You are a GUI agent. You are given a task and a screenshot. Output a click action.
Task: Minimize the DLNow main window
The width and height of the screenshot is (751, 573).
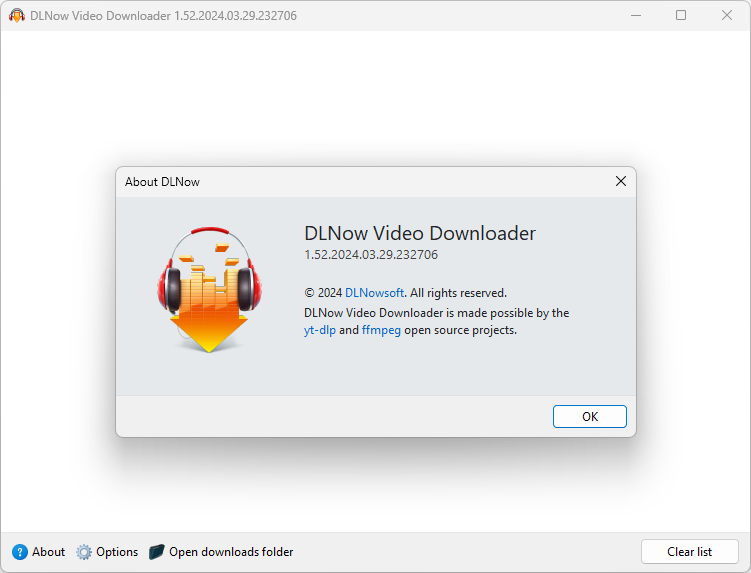coord(636,15)
